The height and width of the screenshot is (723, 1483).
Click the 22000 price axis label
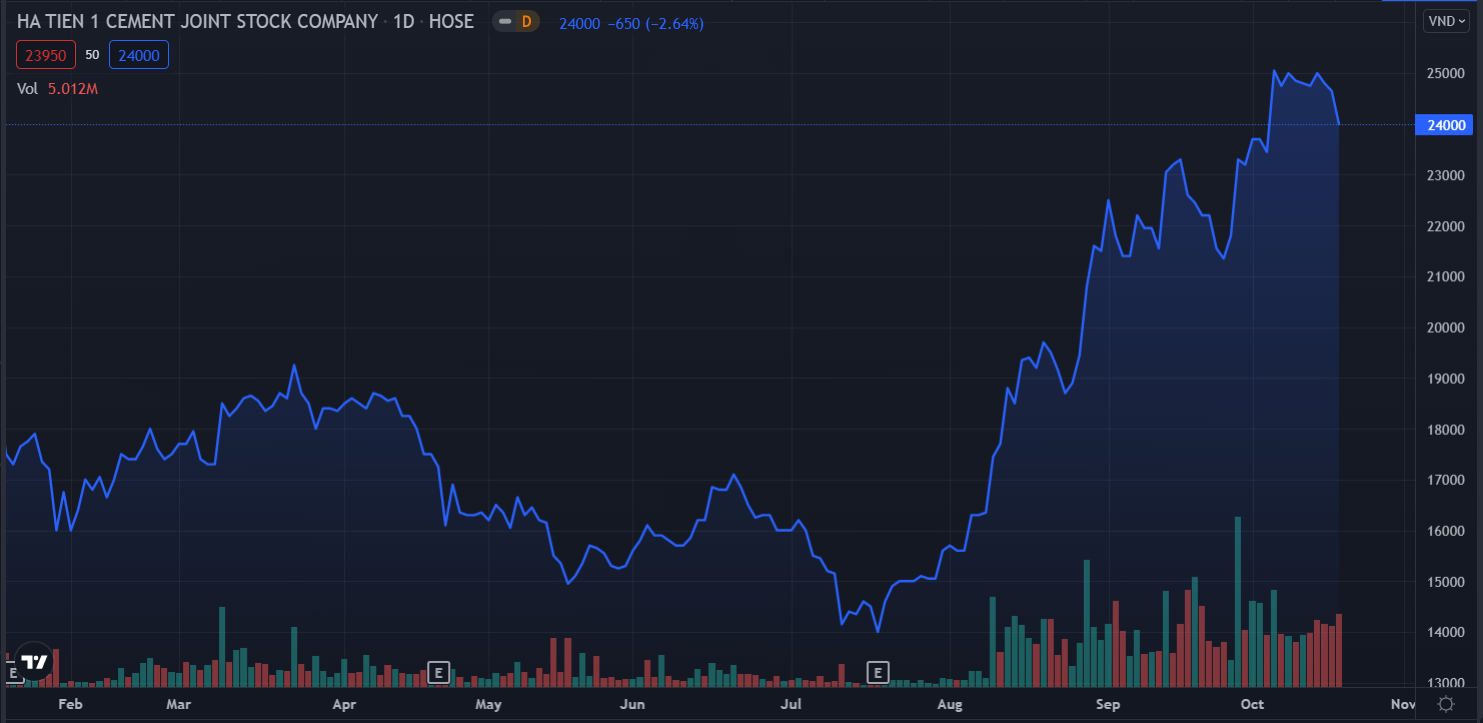pos(1446,226)
